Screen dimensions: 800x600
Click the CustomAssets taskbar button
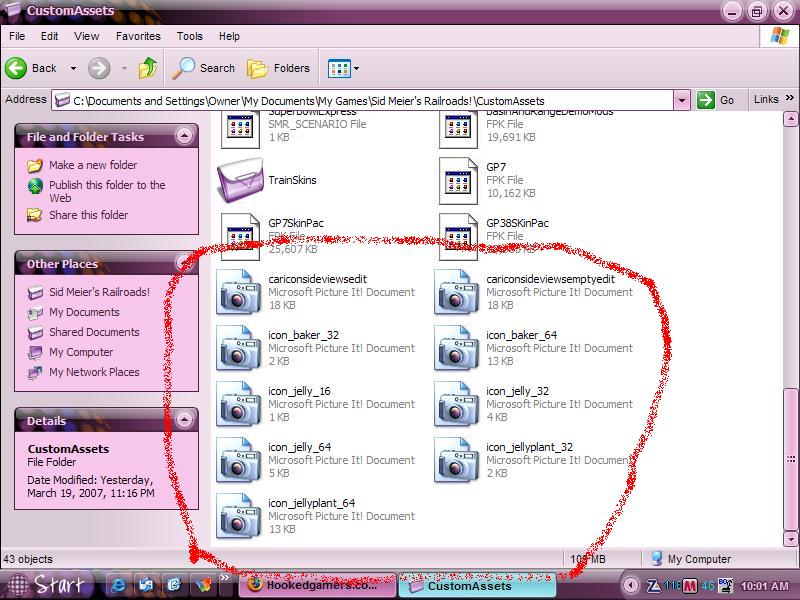(x=477, y=586)
